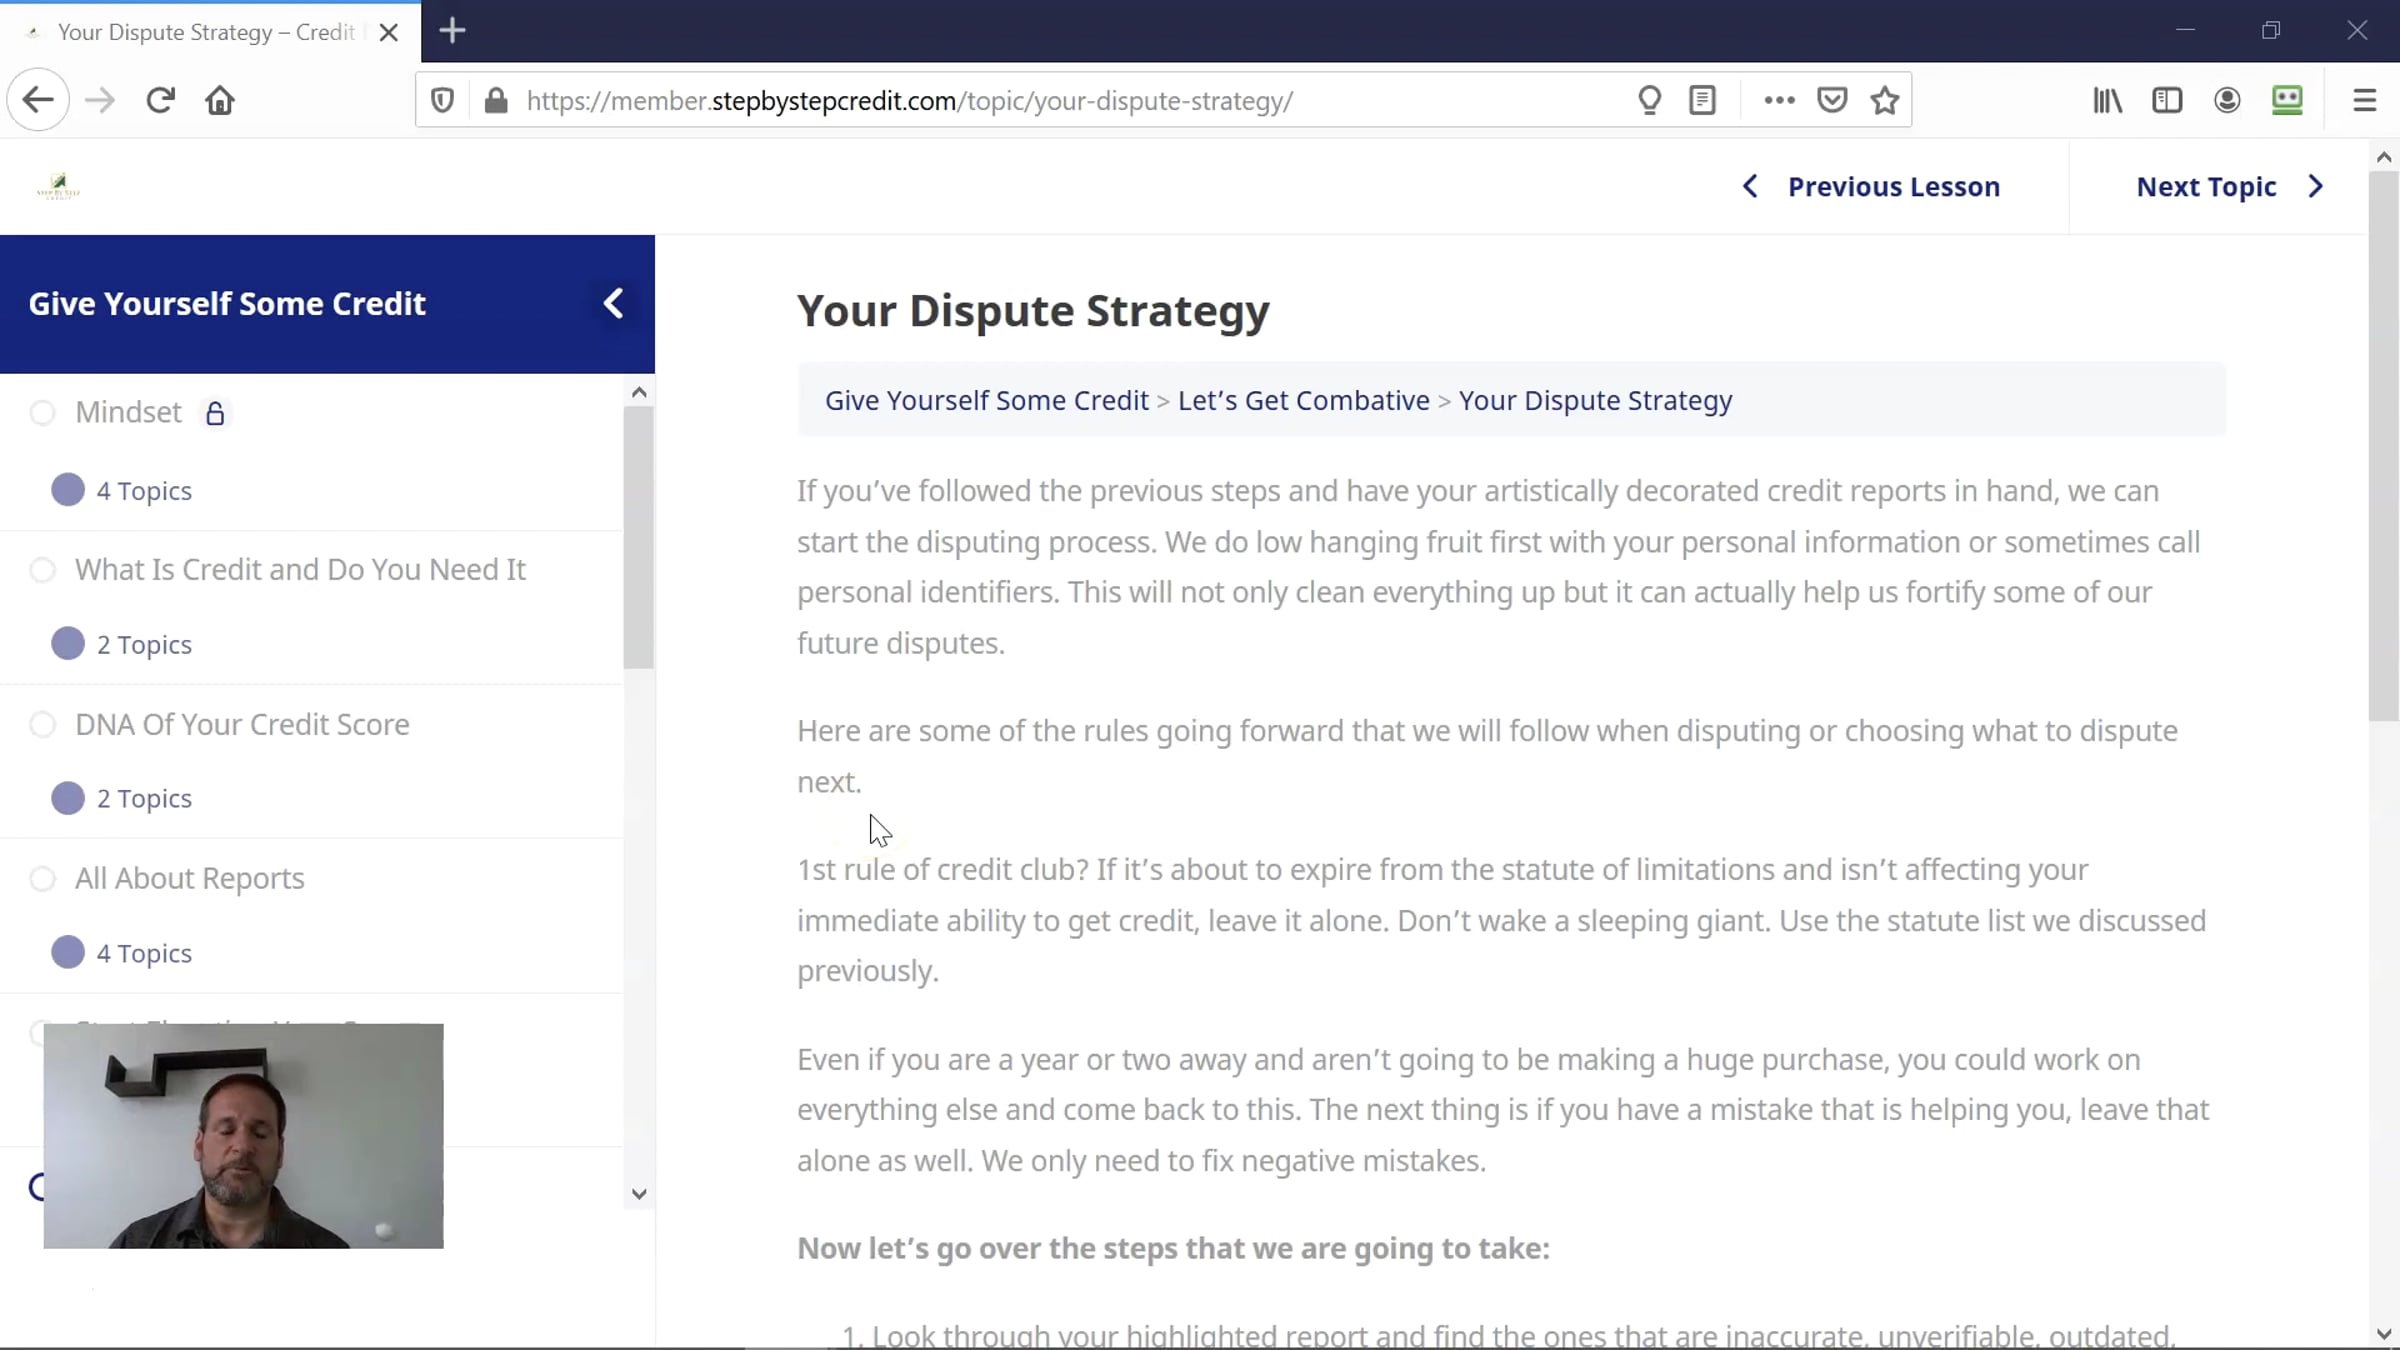The height and width of the screenshot is (1350, 2400).
Task: Open Let's Get Combative breadcrumb link
Action: [x=1303, y=400]
